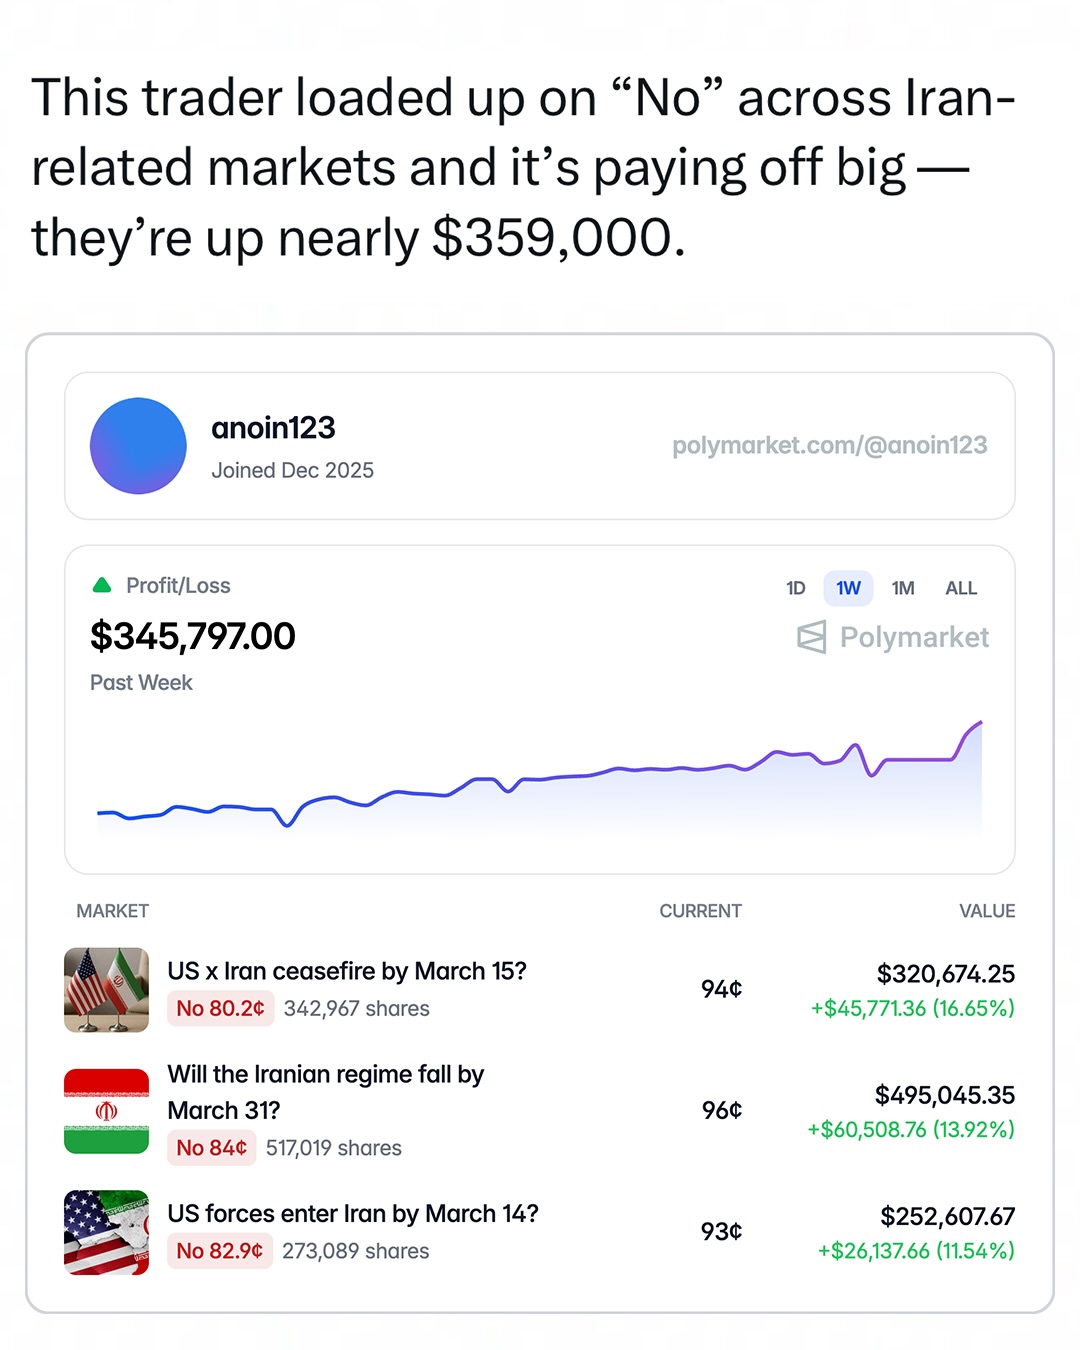The height and width of the screenshot is (1350, 1080).
Task: Open the Iranian flag market thumbnail
Action: (106, 1111)
